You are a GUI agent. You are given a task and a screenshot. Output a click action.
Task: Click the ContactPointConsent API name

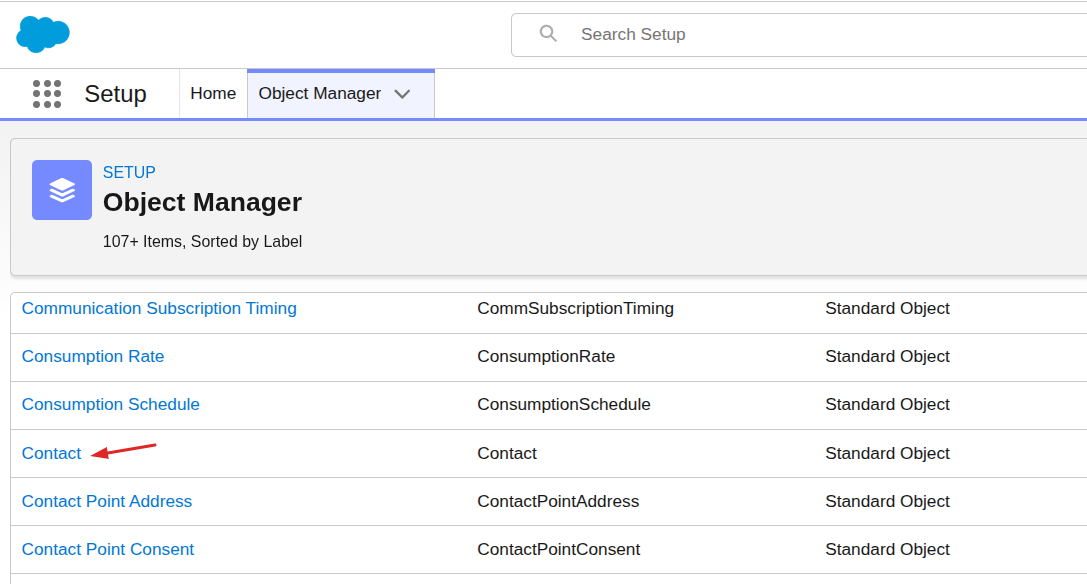click(559, 549)
